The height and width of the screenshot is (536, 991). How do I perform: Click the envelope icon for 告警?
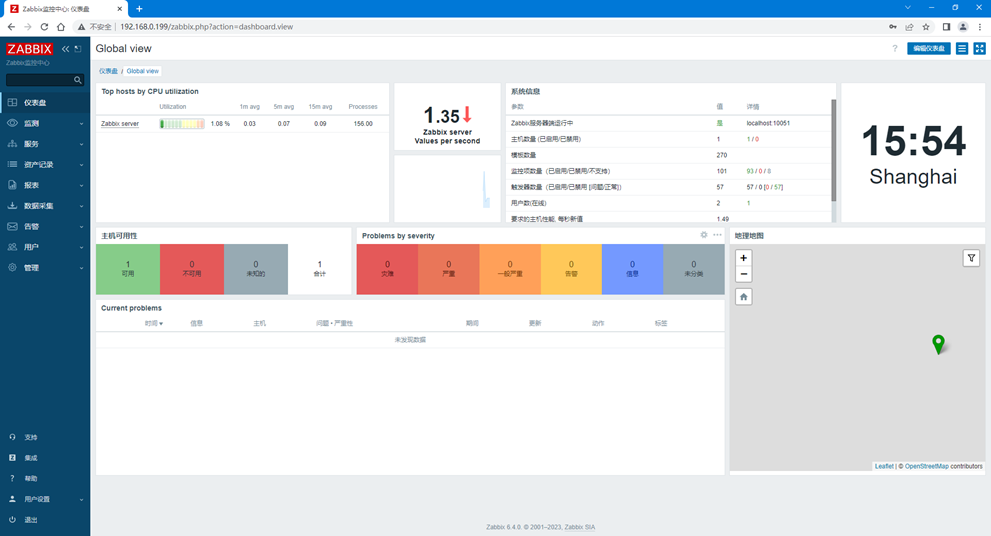12,226
